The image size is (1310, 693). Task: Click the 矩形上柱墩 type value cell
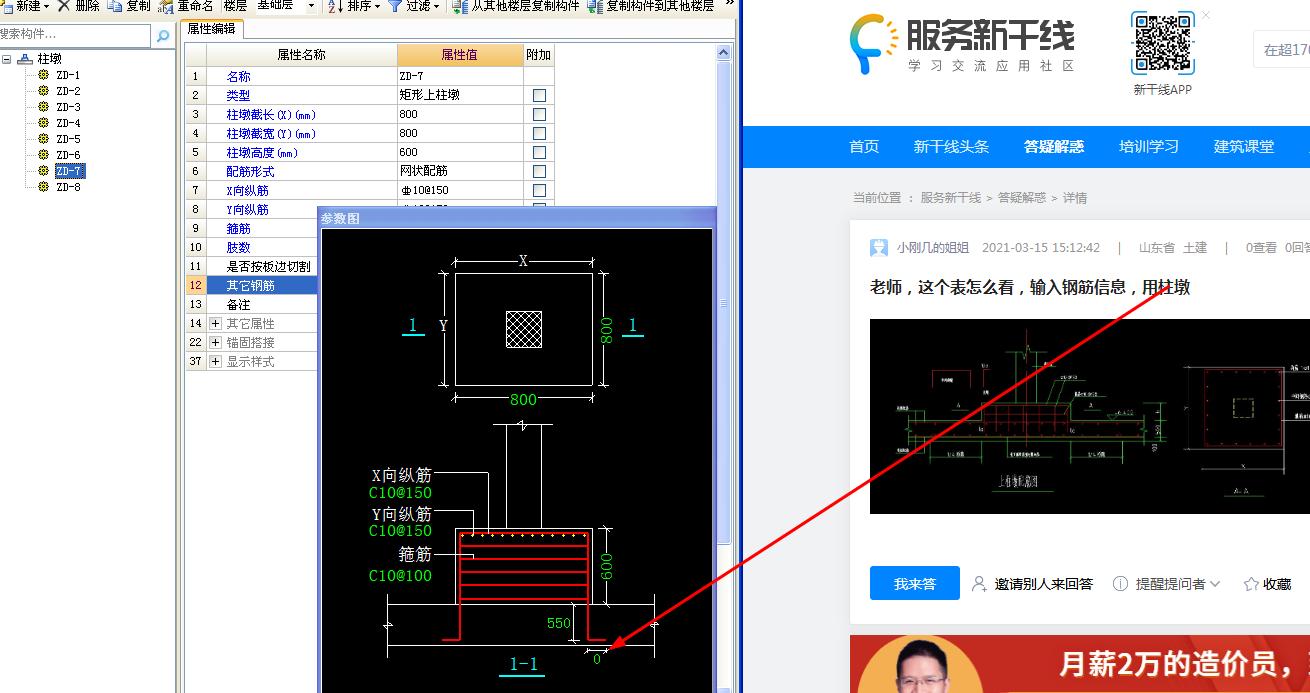point(460,95)
